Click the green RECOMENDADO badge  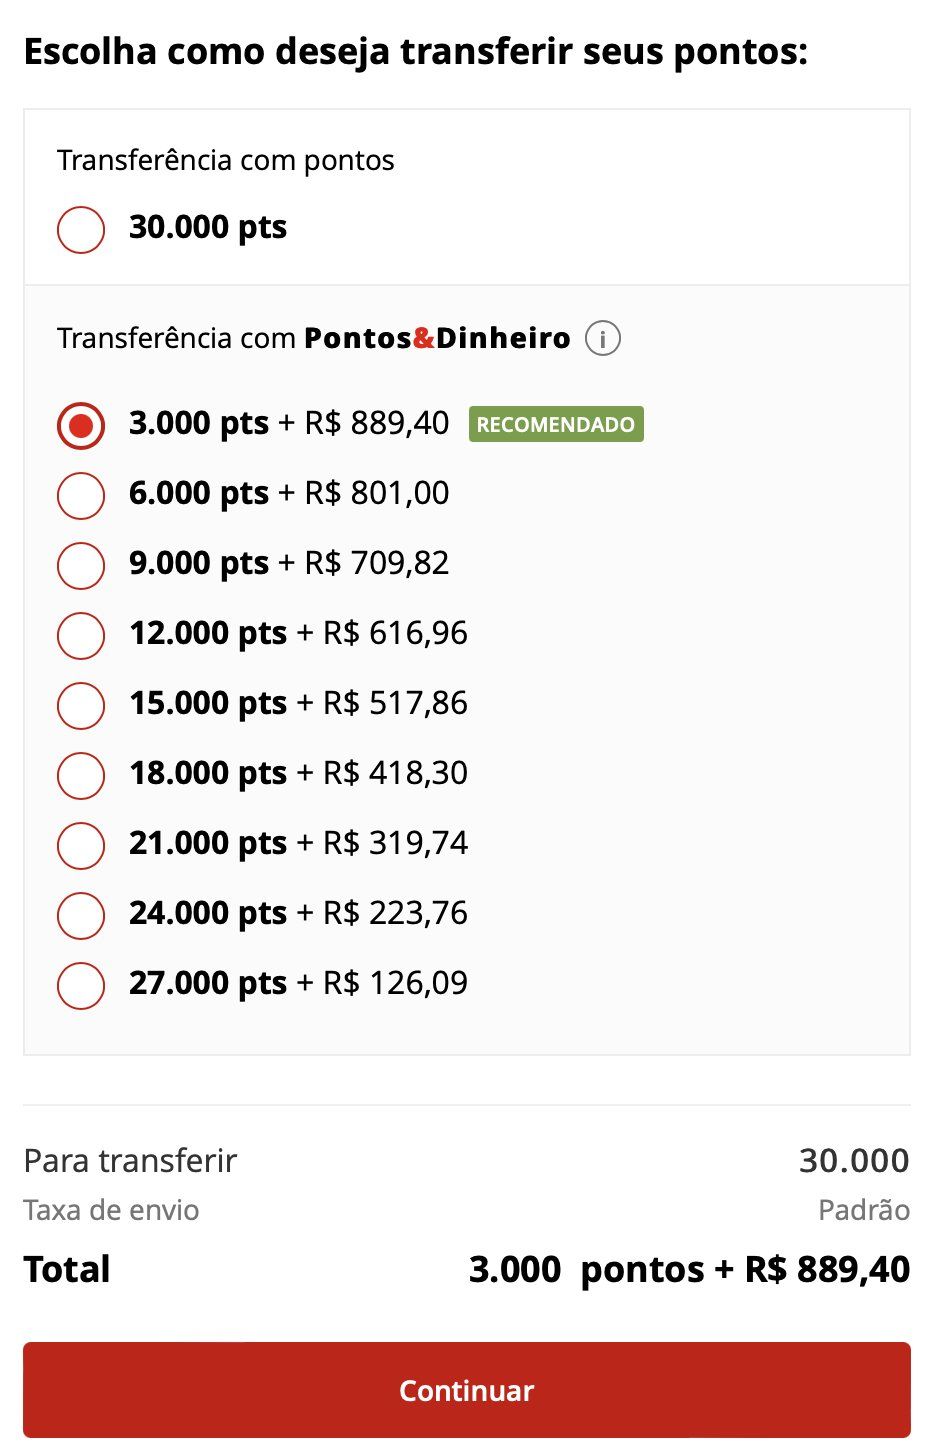(556, 424)
